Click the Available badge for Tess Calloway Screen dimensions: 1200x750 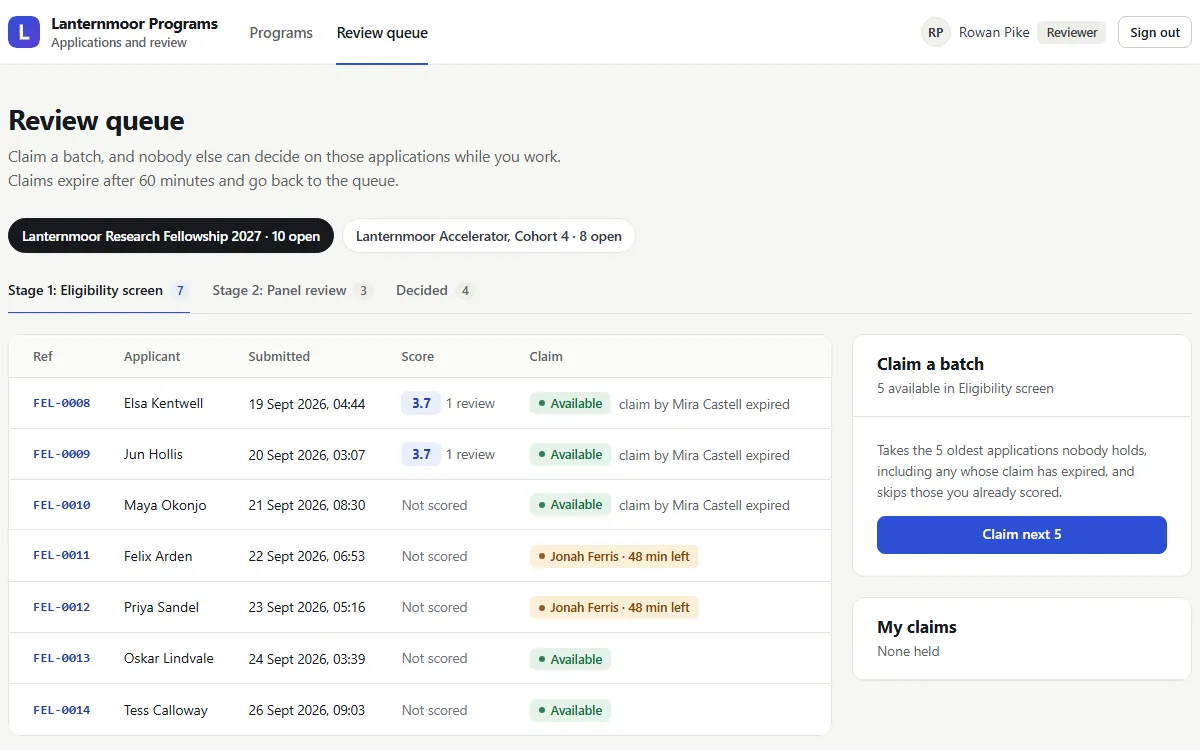(570, 710)
